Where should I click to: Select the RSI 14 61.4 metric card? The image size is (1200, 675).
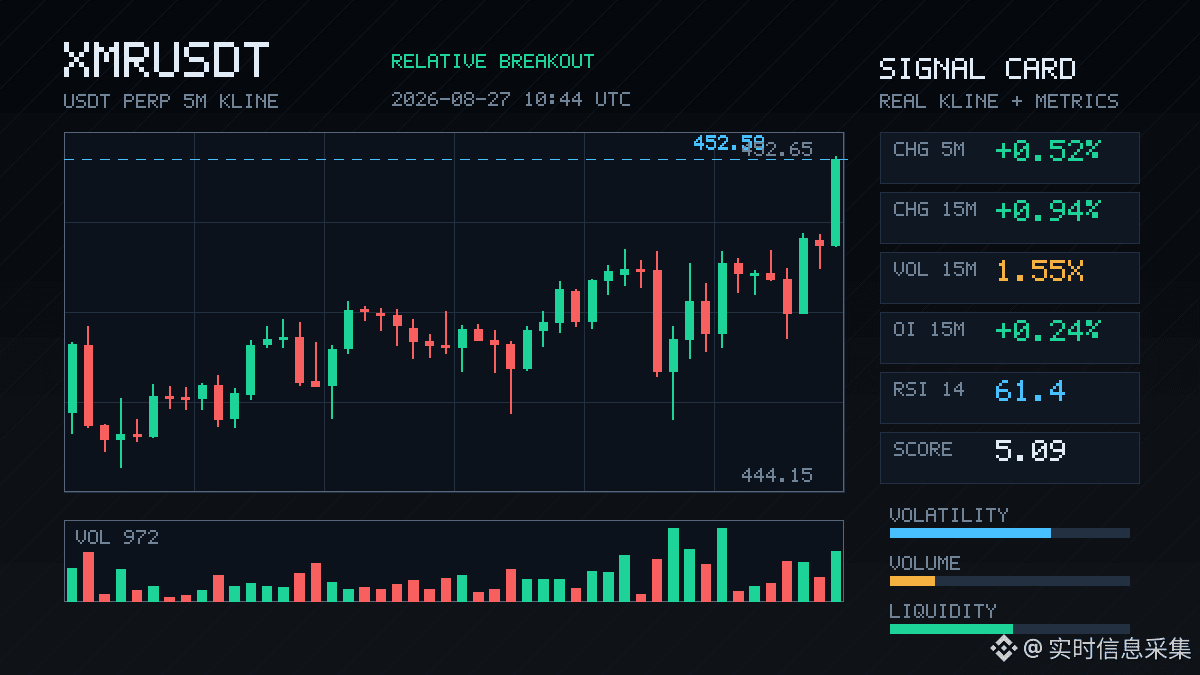tap(1009, 398)
